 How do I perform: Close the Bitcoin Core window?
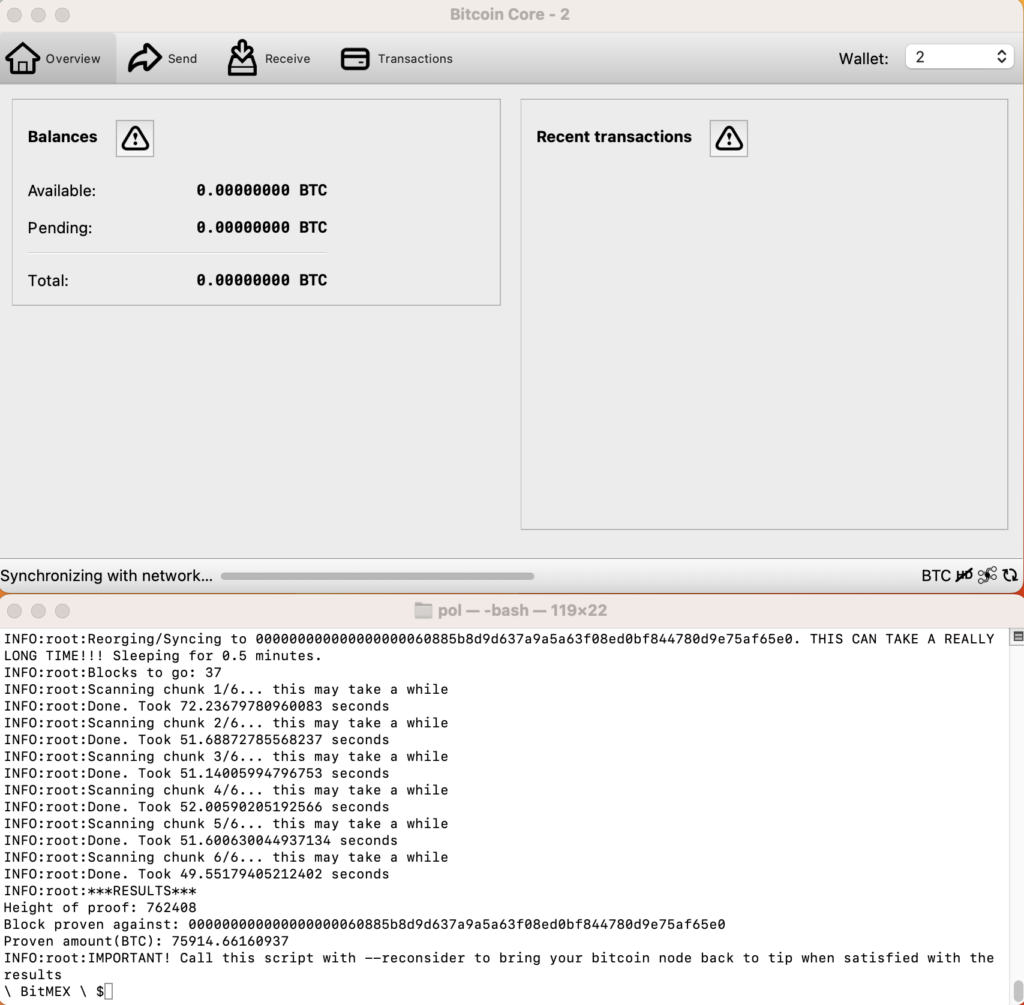pyautogui.click(x=14, y=14)
